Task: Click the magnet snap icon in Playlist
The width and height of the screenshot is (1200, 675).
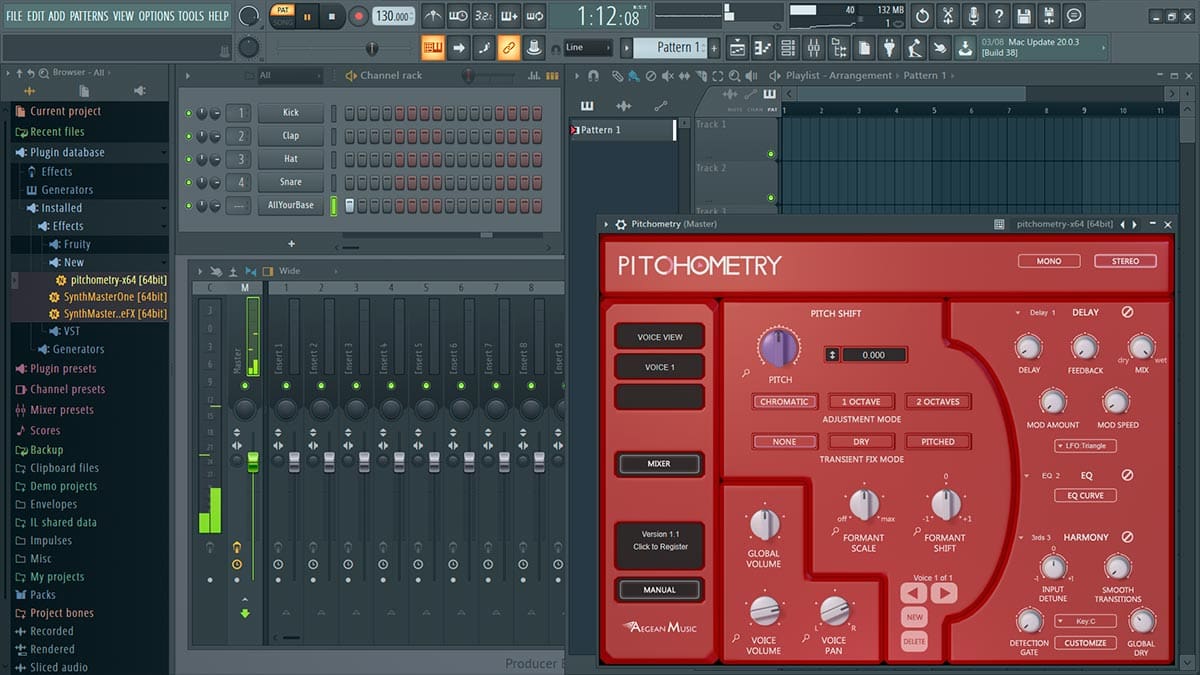Action: tap(593, 76)
